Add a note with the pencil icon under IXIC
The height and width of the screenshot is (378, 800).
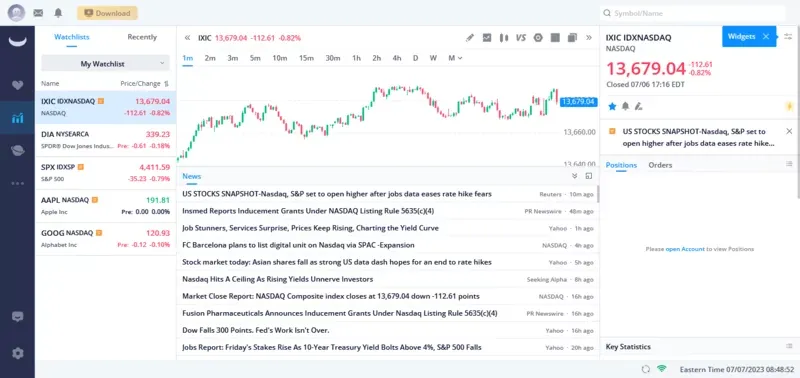point(638,106)
